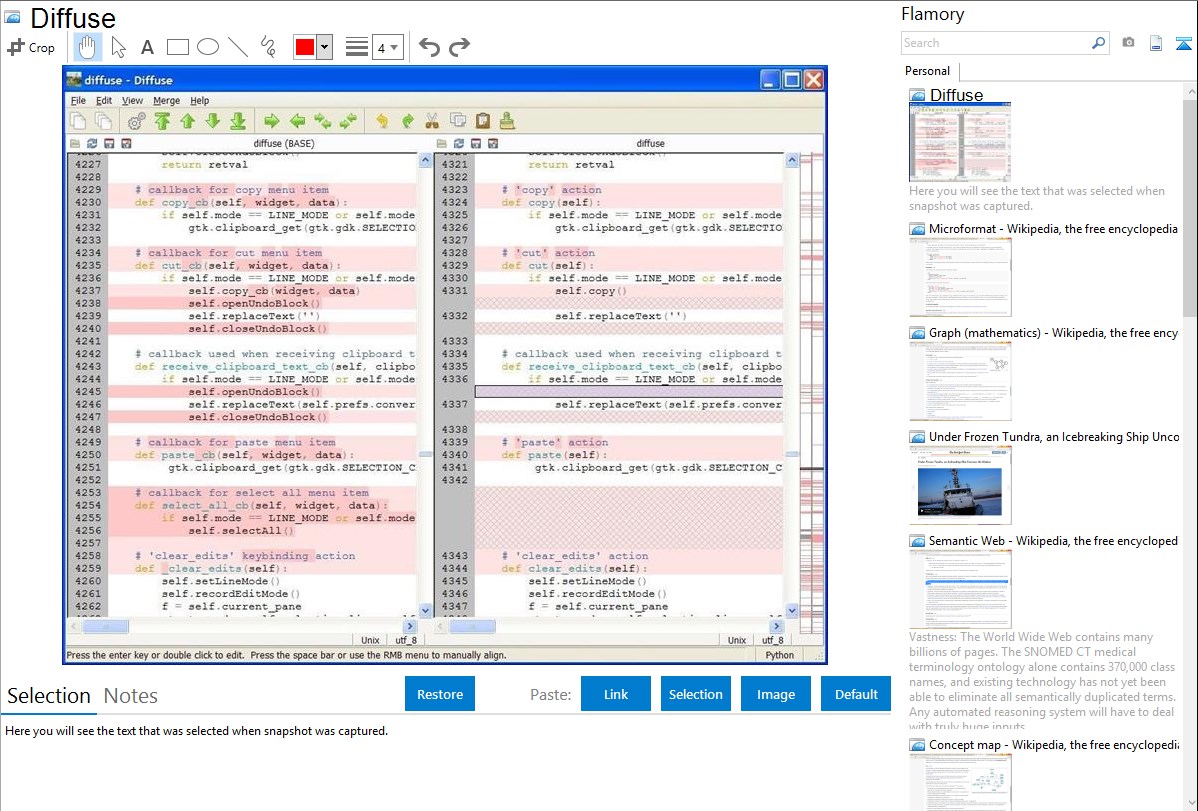Click the camera snapshot icon
The image size is (1198, 811).
(x=1128, y=43)
